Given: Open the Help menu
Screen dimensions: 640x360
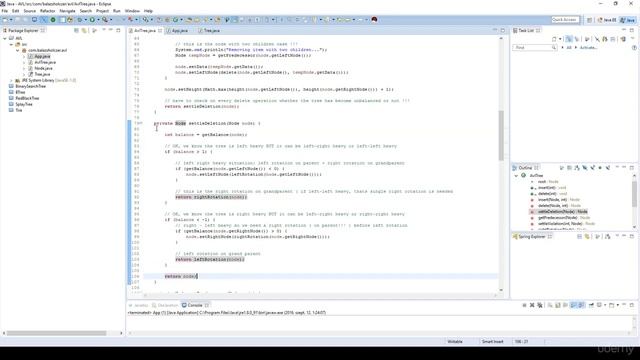Looking at the screenshot, I should click(x=148, y=11).
